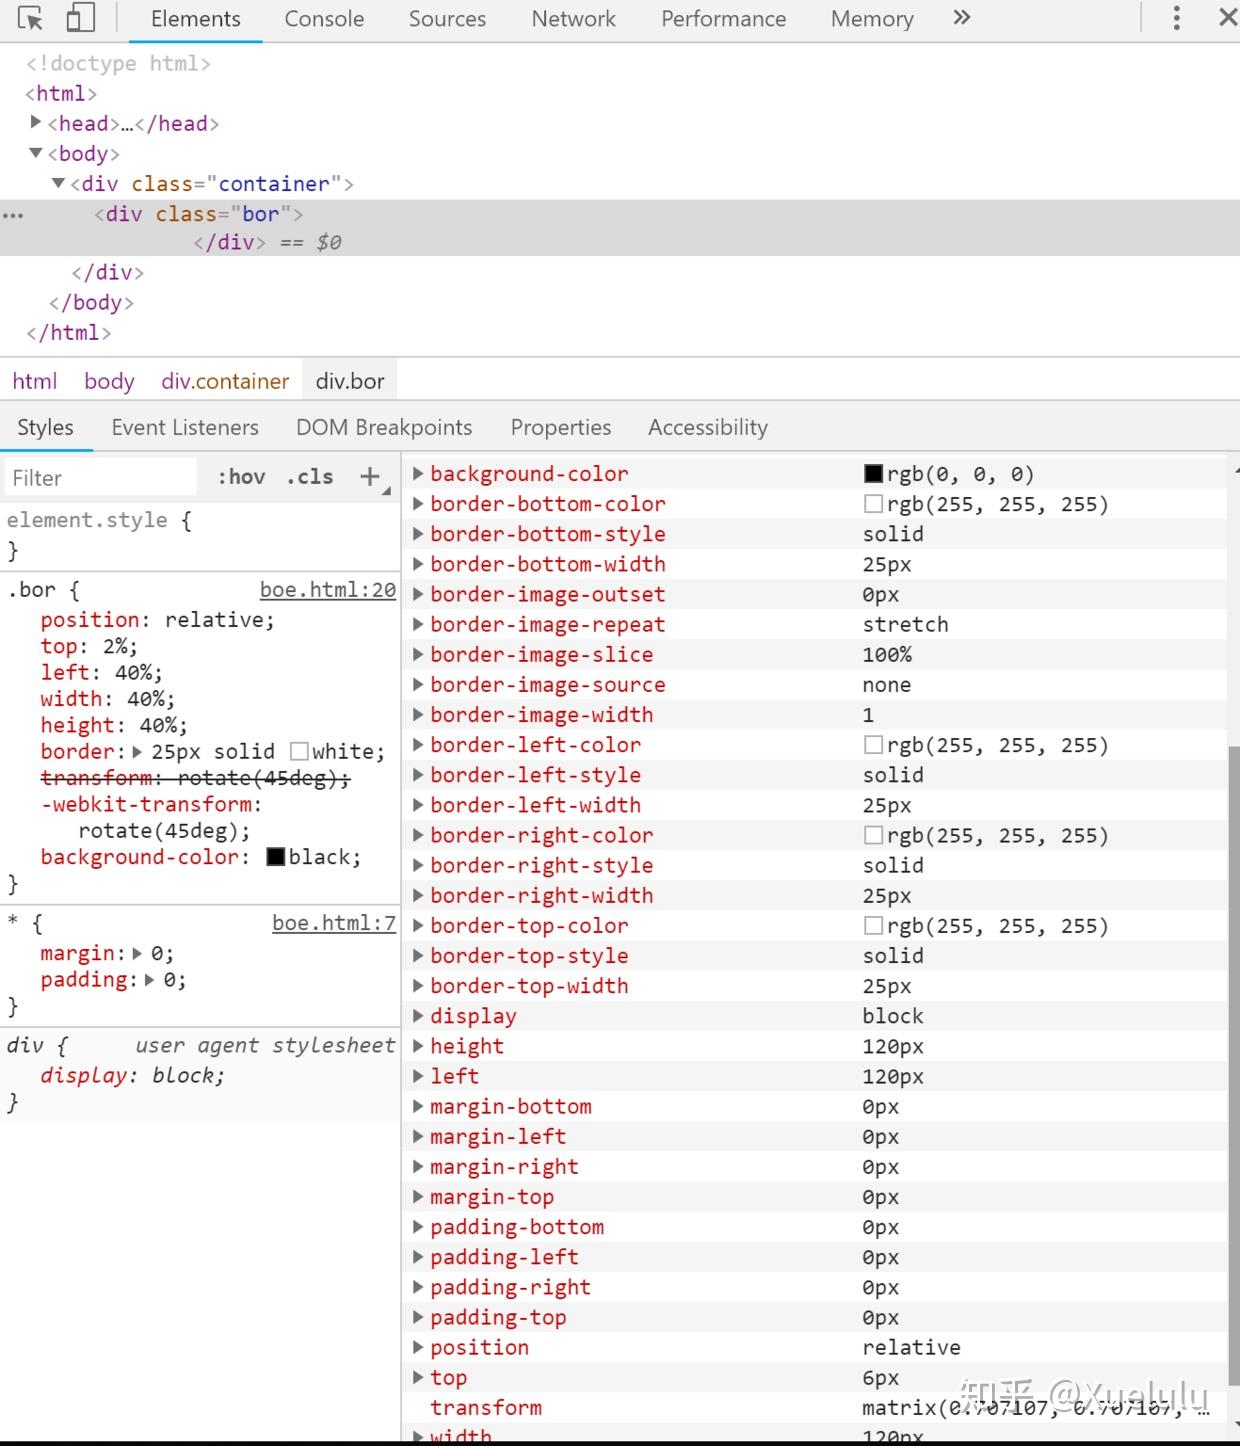Select the inspect element picker icon

30,18
